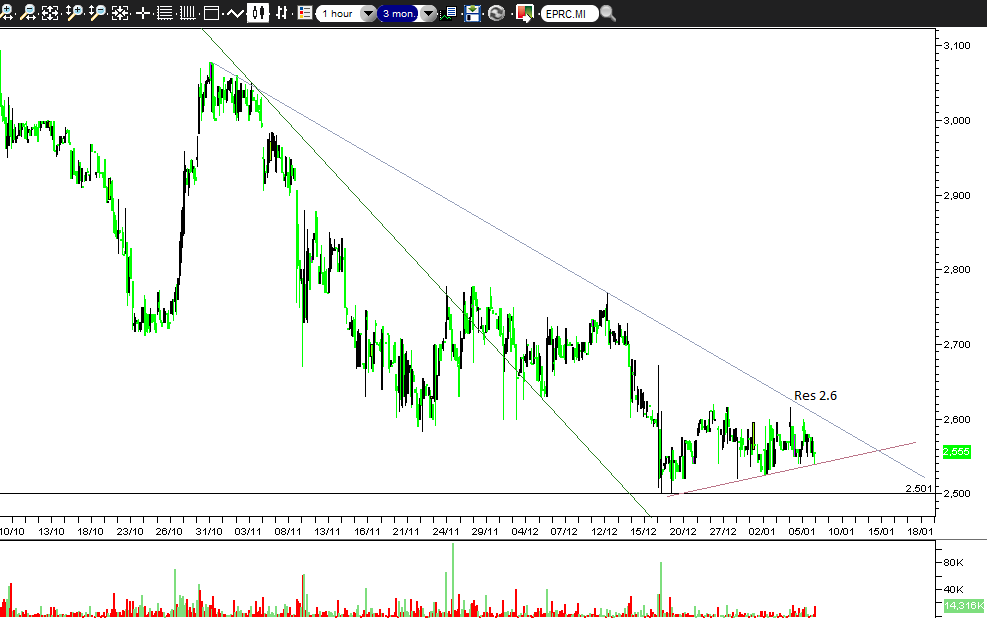Click the 31/10 date axis label

pyautogui.click(x=209, y=531)
